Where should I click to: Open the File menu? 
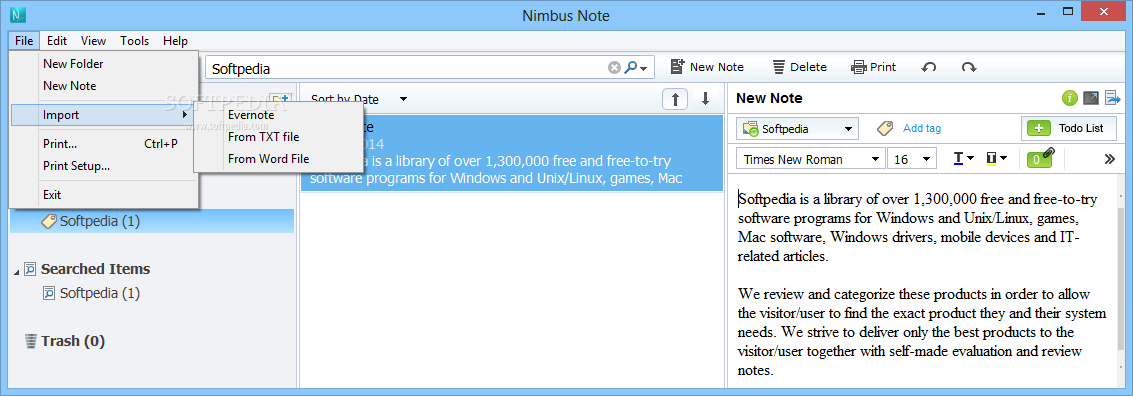click(24, 41)
